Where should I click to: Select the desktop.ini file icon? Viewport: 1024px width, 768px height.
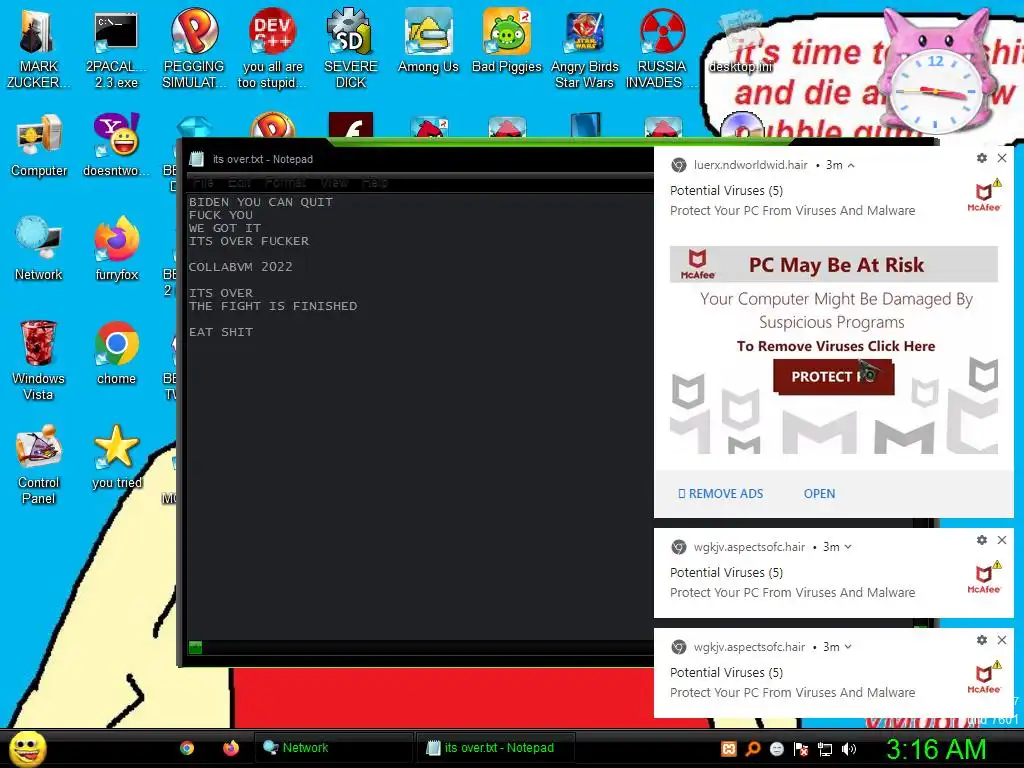point(741,40)
